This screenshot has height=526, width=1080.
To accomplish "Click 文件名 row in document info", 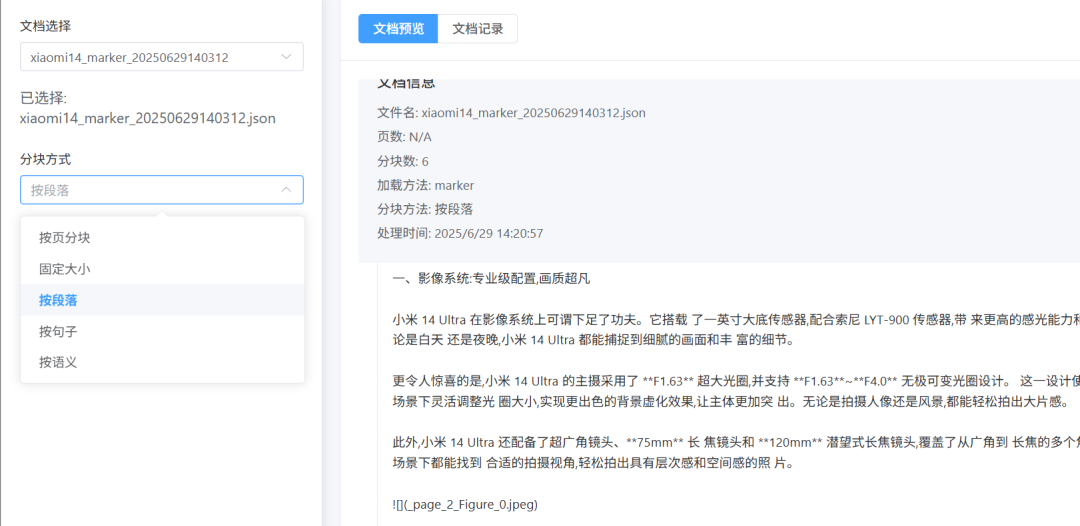I will click(x=511, y=113).
